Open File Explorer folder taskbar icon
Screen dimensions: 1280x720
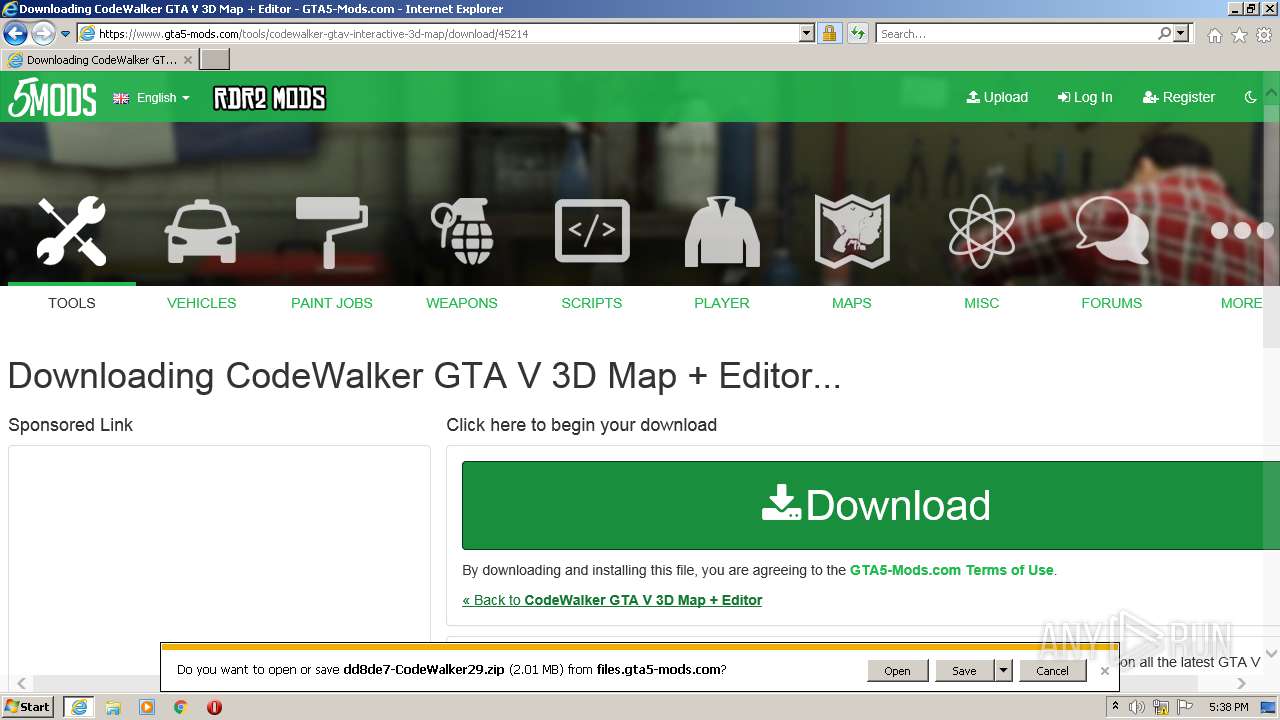(x=113, y=707)
